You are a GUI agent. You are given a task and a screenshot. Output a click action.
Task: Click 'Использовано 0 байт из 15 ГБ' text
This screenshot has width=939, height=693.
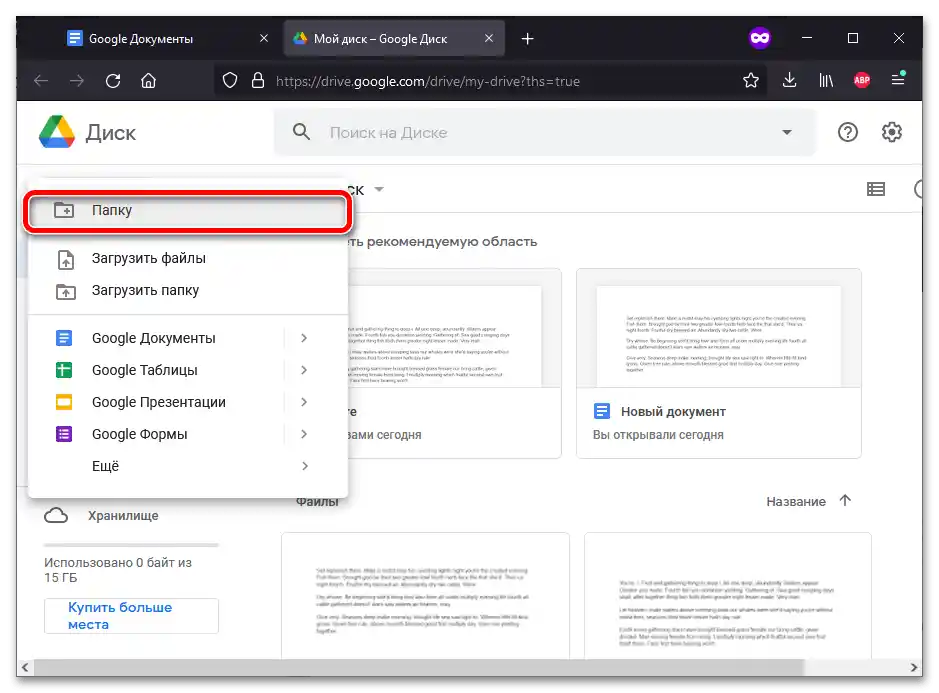coord(118,570)
